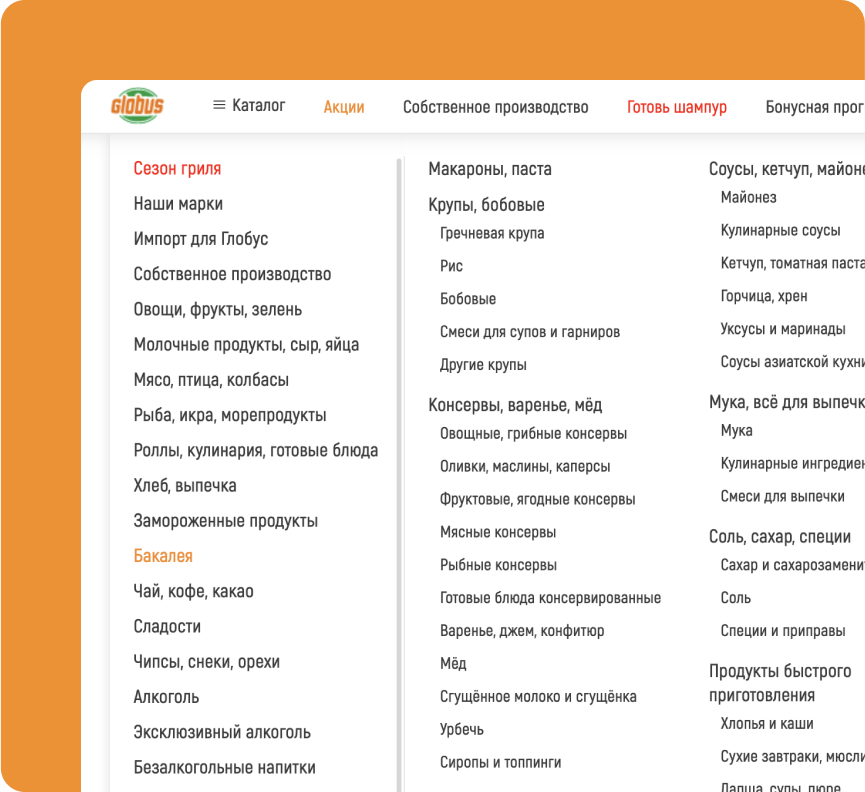Open the Акции tab
Viewport: 865px width, 792px height.
343,107
